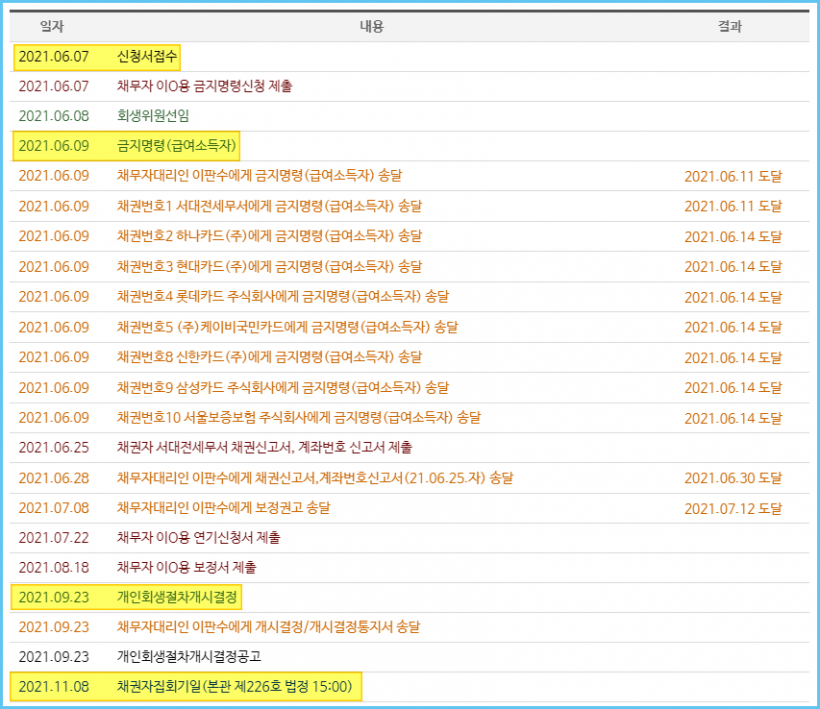
Task: Select 채무자 이O용 금지명령신청 제출 entry
Action: pos(204,86)
